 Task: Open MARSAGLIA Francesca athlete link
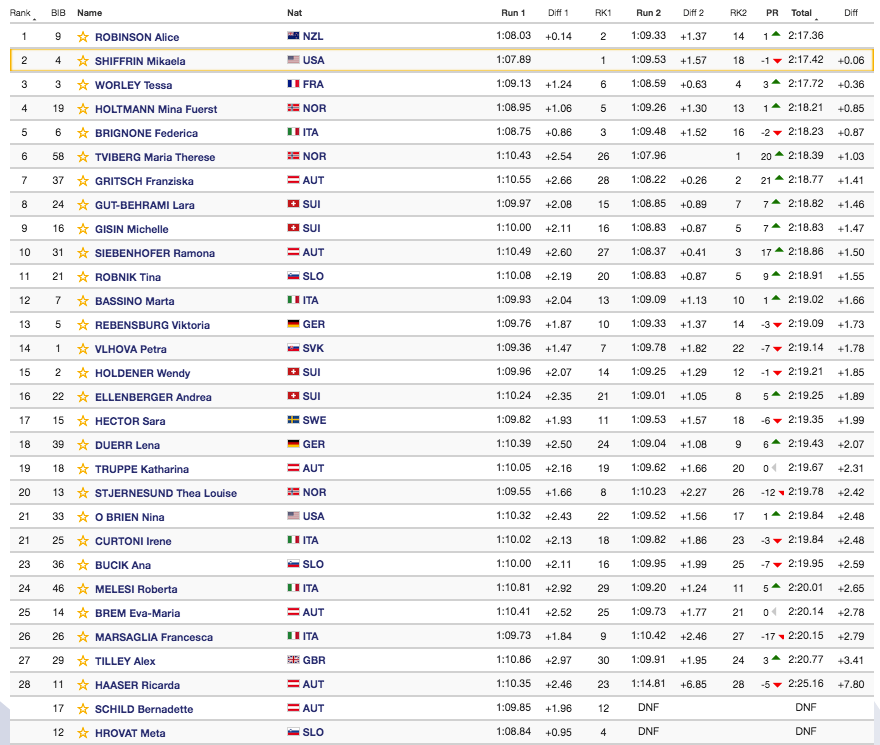pos(154,637)
